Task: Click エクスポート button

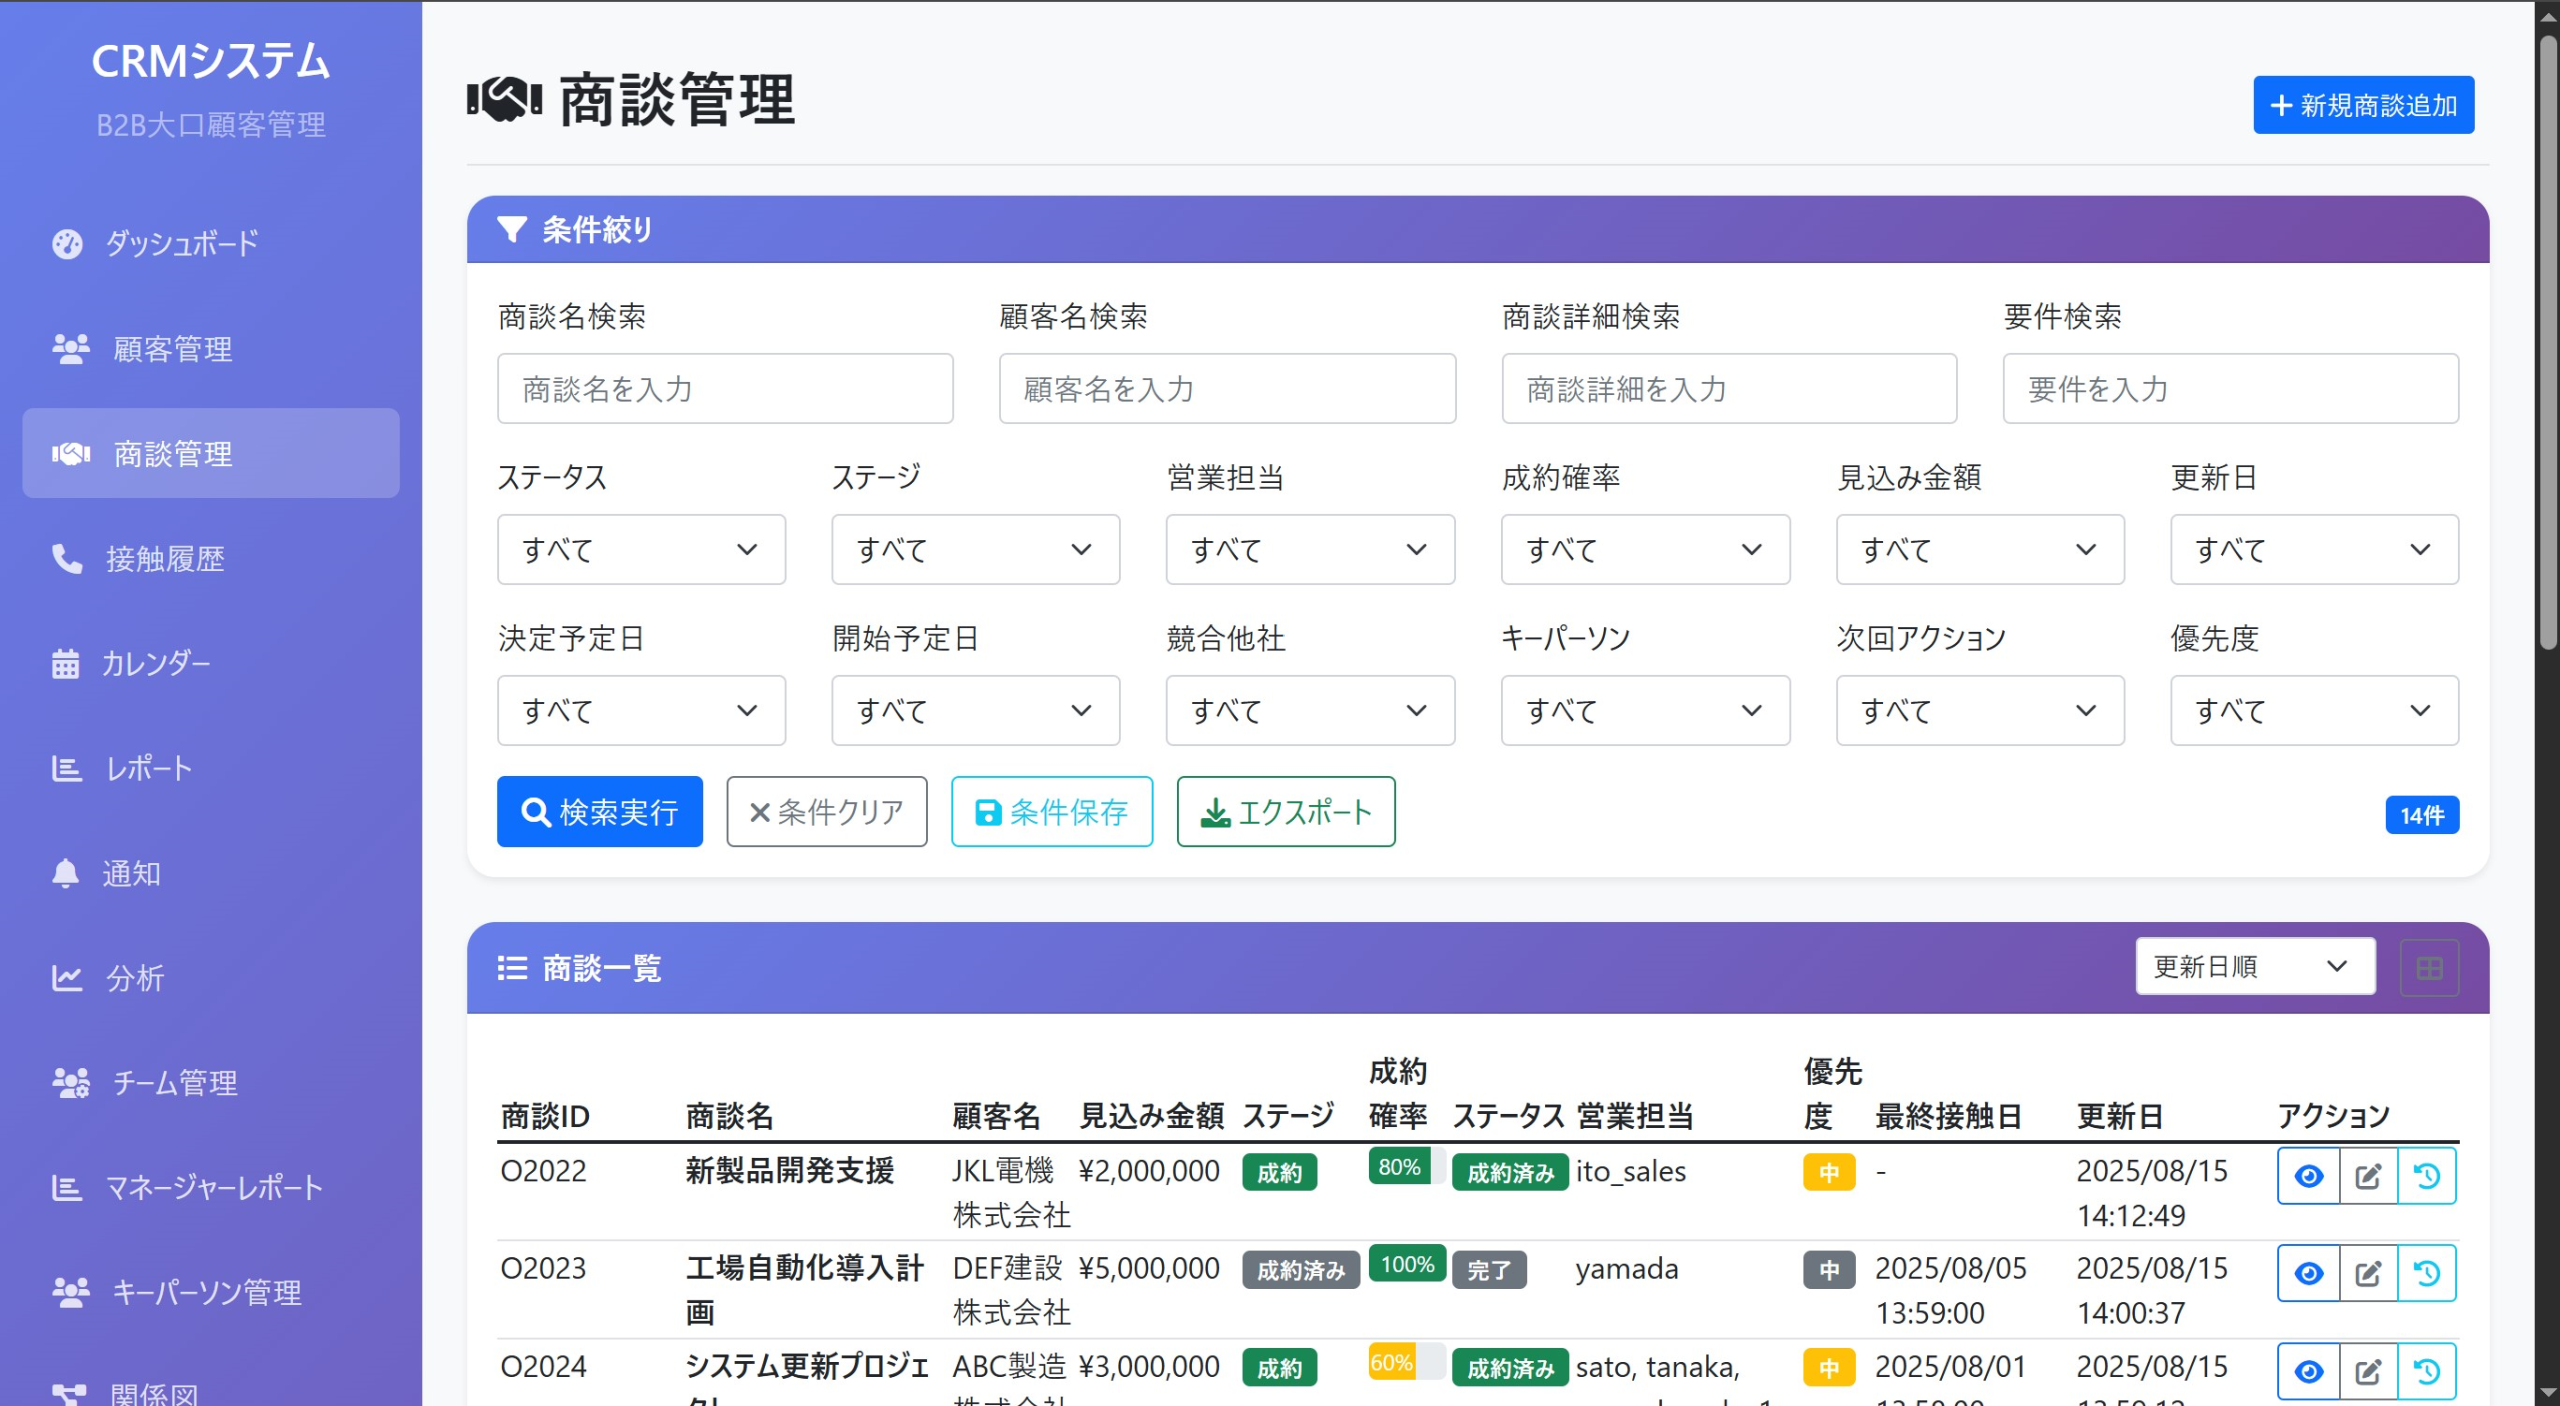Action: click(1286, 812)
